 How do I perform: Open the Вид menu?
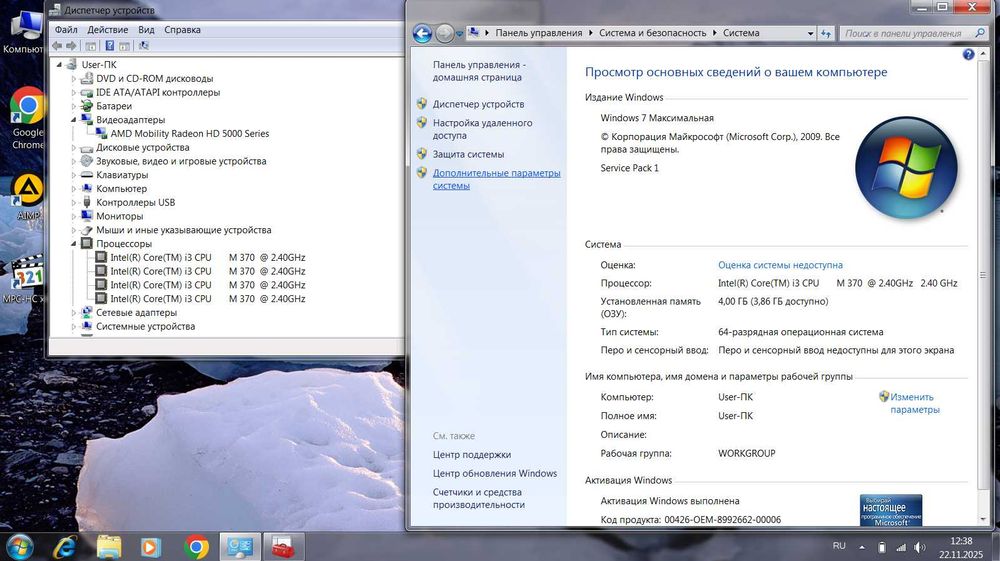(146, 29)
